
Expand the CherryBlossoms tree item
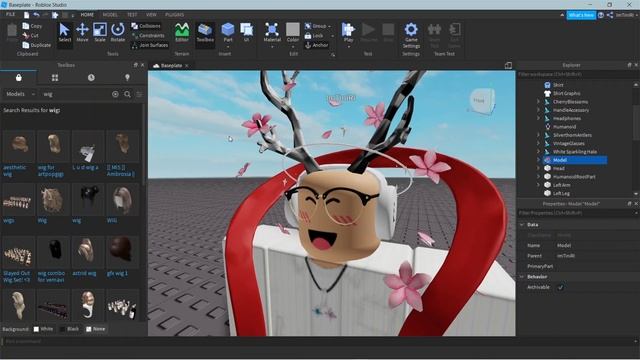pos(538,102)
